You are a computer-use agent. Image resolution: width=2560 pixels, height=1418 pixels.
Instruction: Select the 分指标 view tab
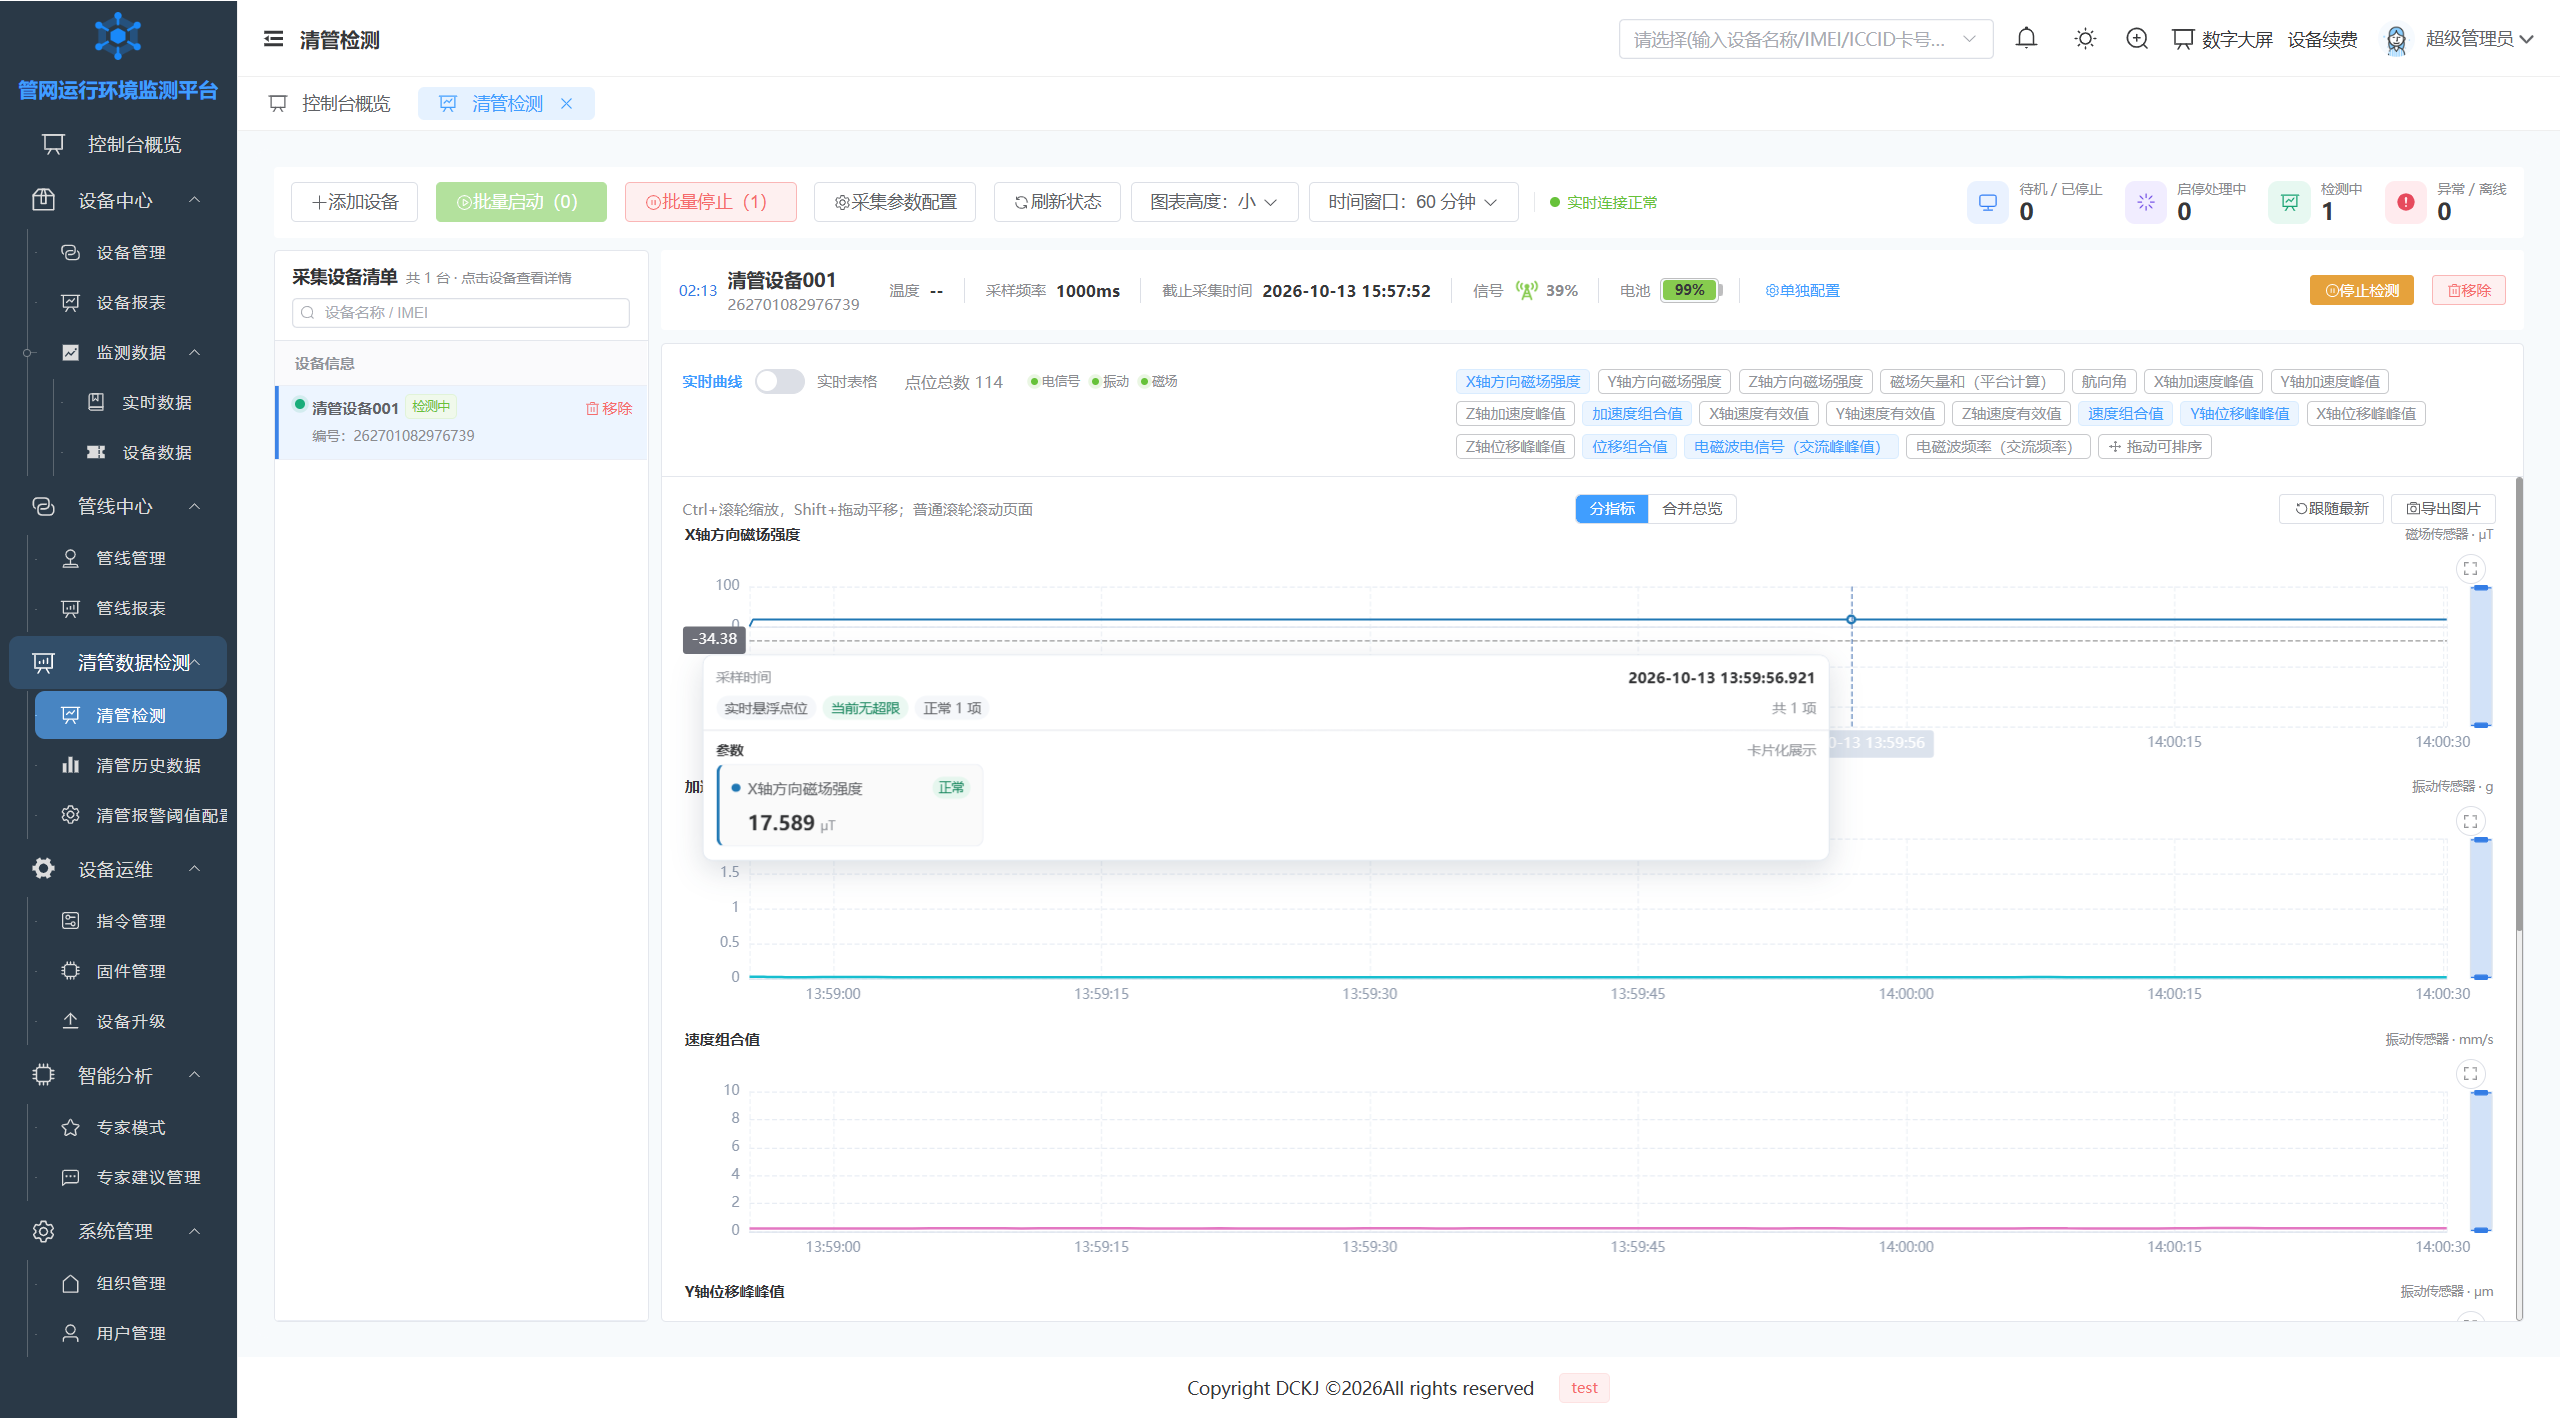coord(1612,508)
